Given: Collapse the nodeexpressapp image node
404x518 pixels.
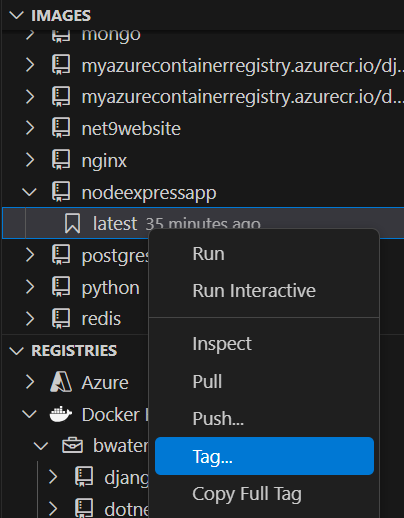Looking at the screenshot, I should [x=30, y=192].
